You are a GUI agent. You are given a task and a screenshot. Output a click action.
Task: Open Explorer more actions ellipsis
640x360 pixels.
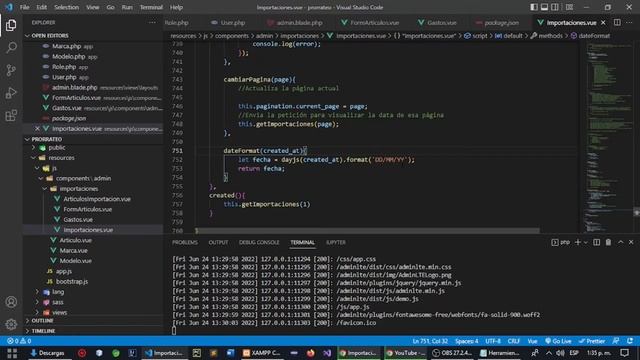[152, 22]
